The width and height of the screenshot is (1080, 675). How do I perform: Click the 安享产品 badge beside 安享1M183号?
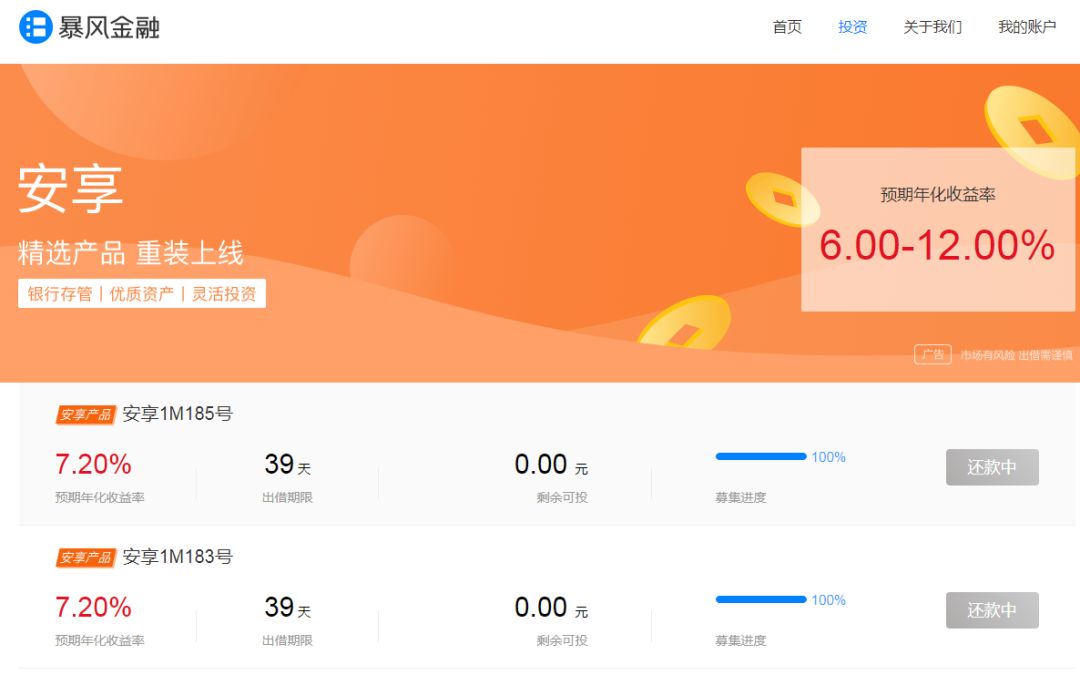85,557
